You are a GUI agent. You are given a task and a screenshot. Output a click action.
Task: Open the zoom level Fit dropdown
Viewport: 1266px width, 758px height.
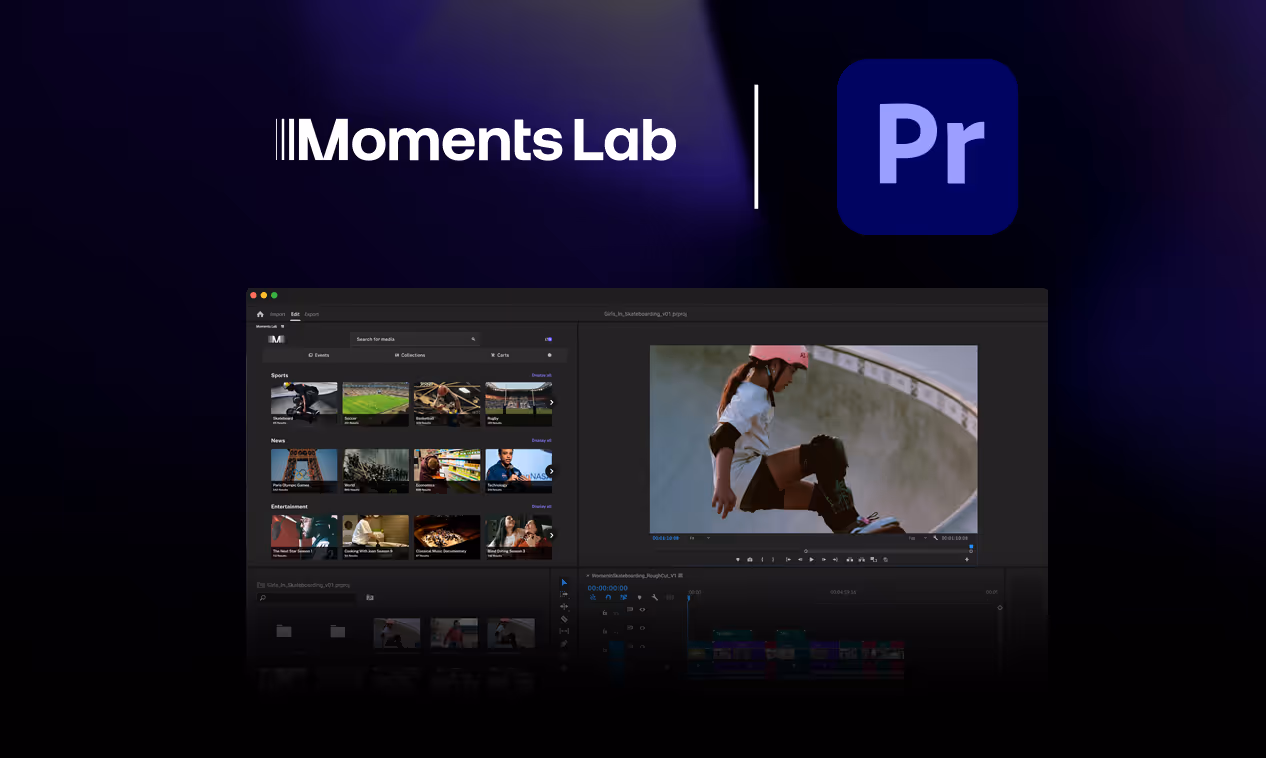pyautogui.click(x=699, y=538)
